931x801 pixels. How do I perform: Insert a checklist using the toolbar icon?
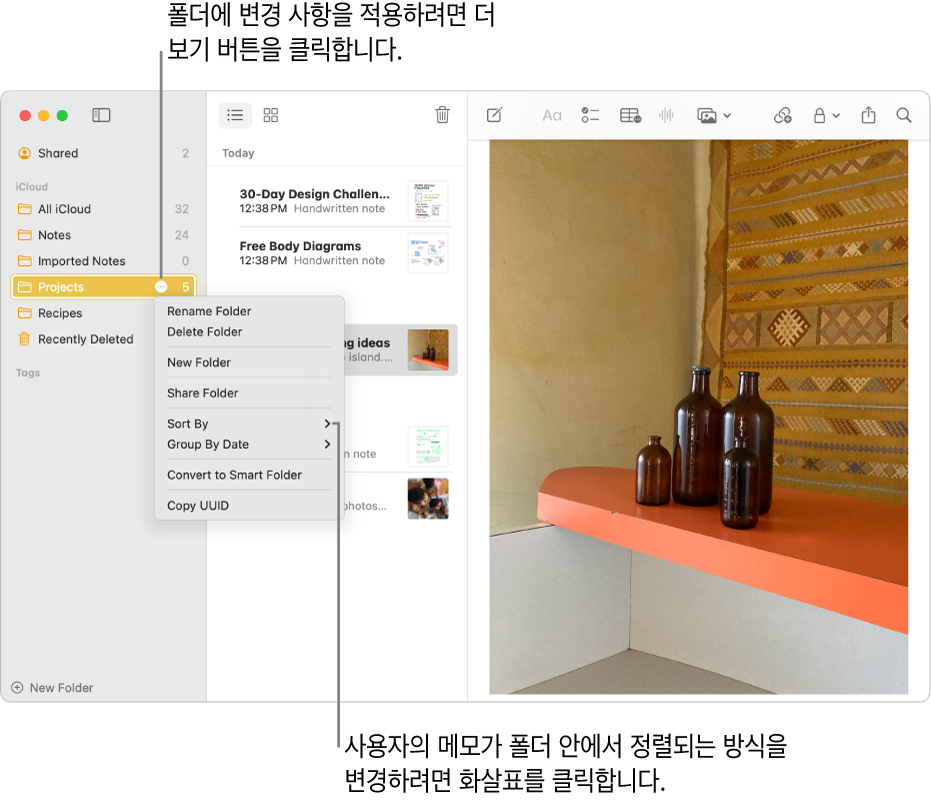(590, 115)
